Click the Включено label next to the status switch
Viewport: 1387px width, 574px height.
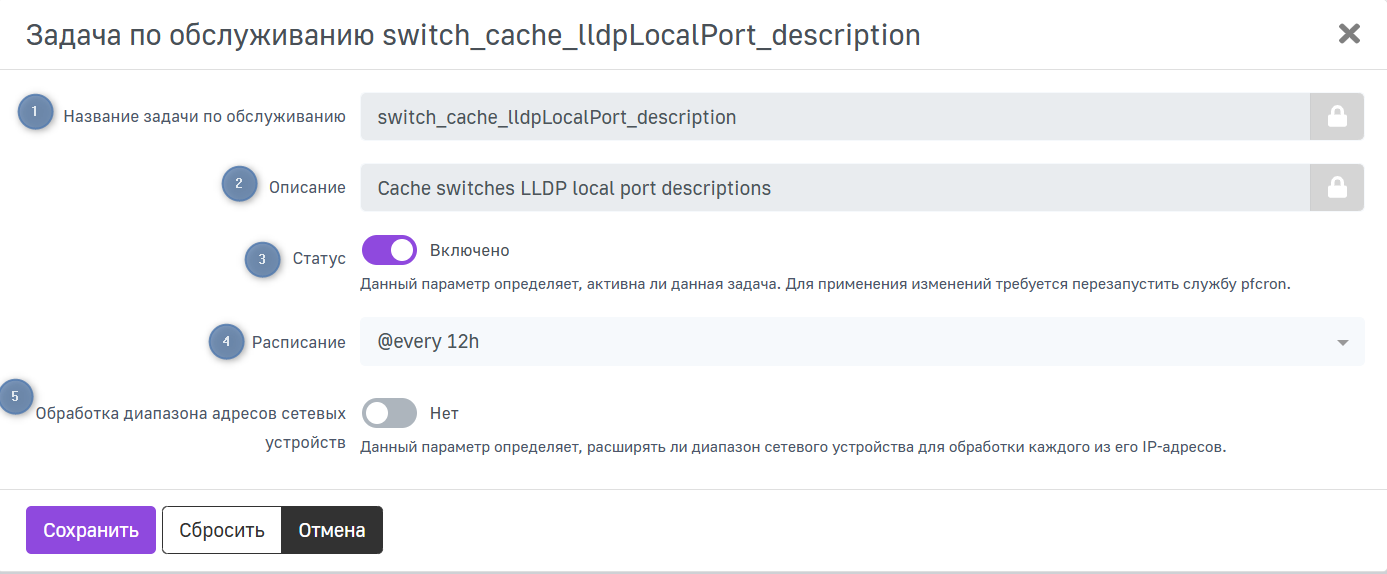pos(469,250)
